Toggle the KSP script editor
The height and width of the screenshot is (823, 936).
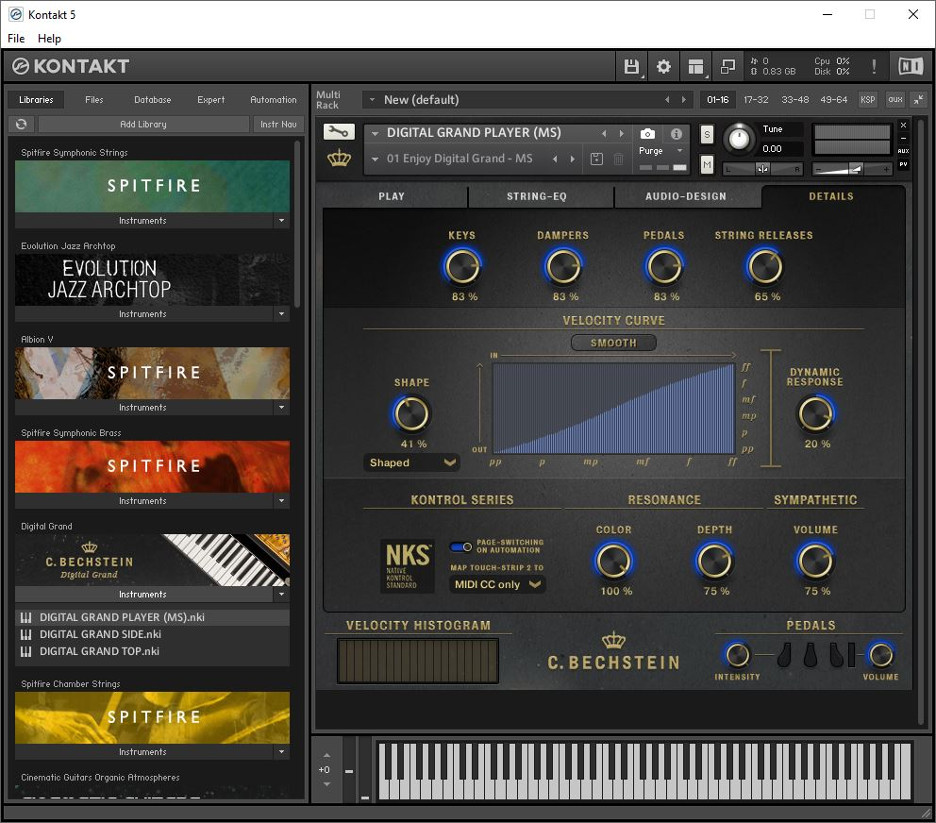pyautogui.click(x=867, y=100)
